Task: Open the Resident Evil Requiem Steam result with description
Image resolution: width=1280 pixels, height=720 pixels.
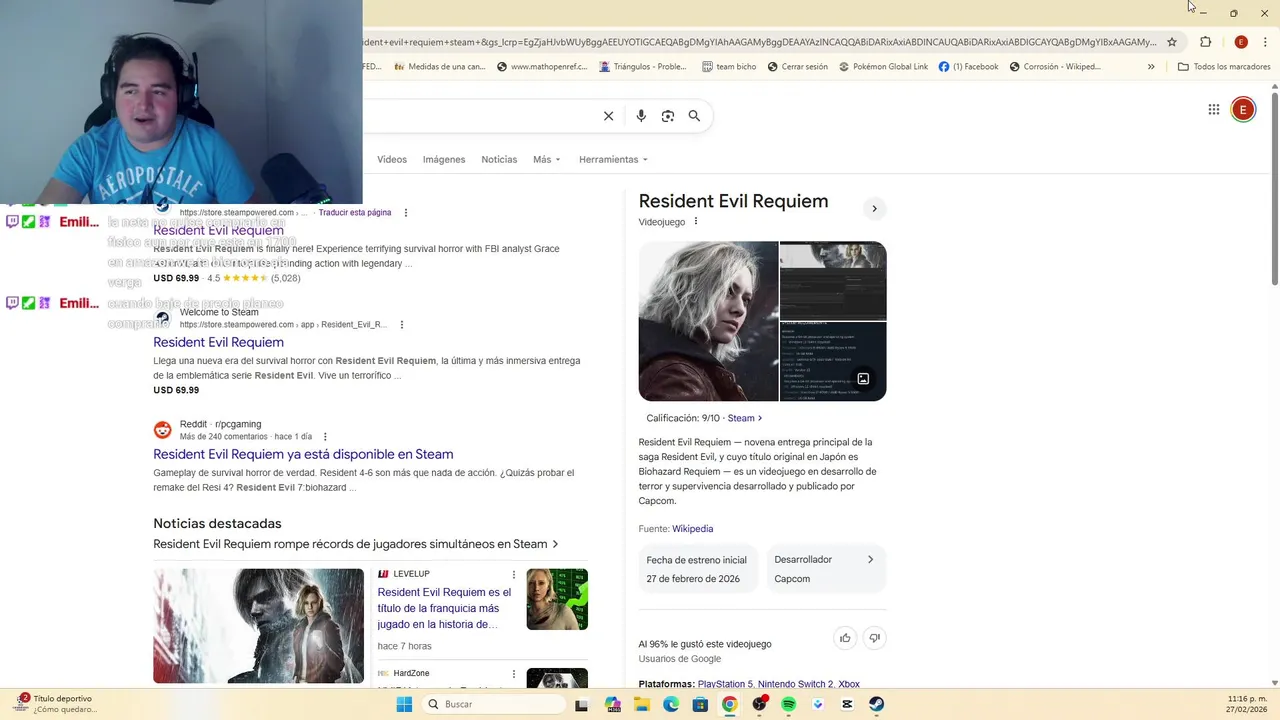Action: tap(218, 342)
